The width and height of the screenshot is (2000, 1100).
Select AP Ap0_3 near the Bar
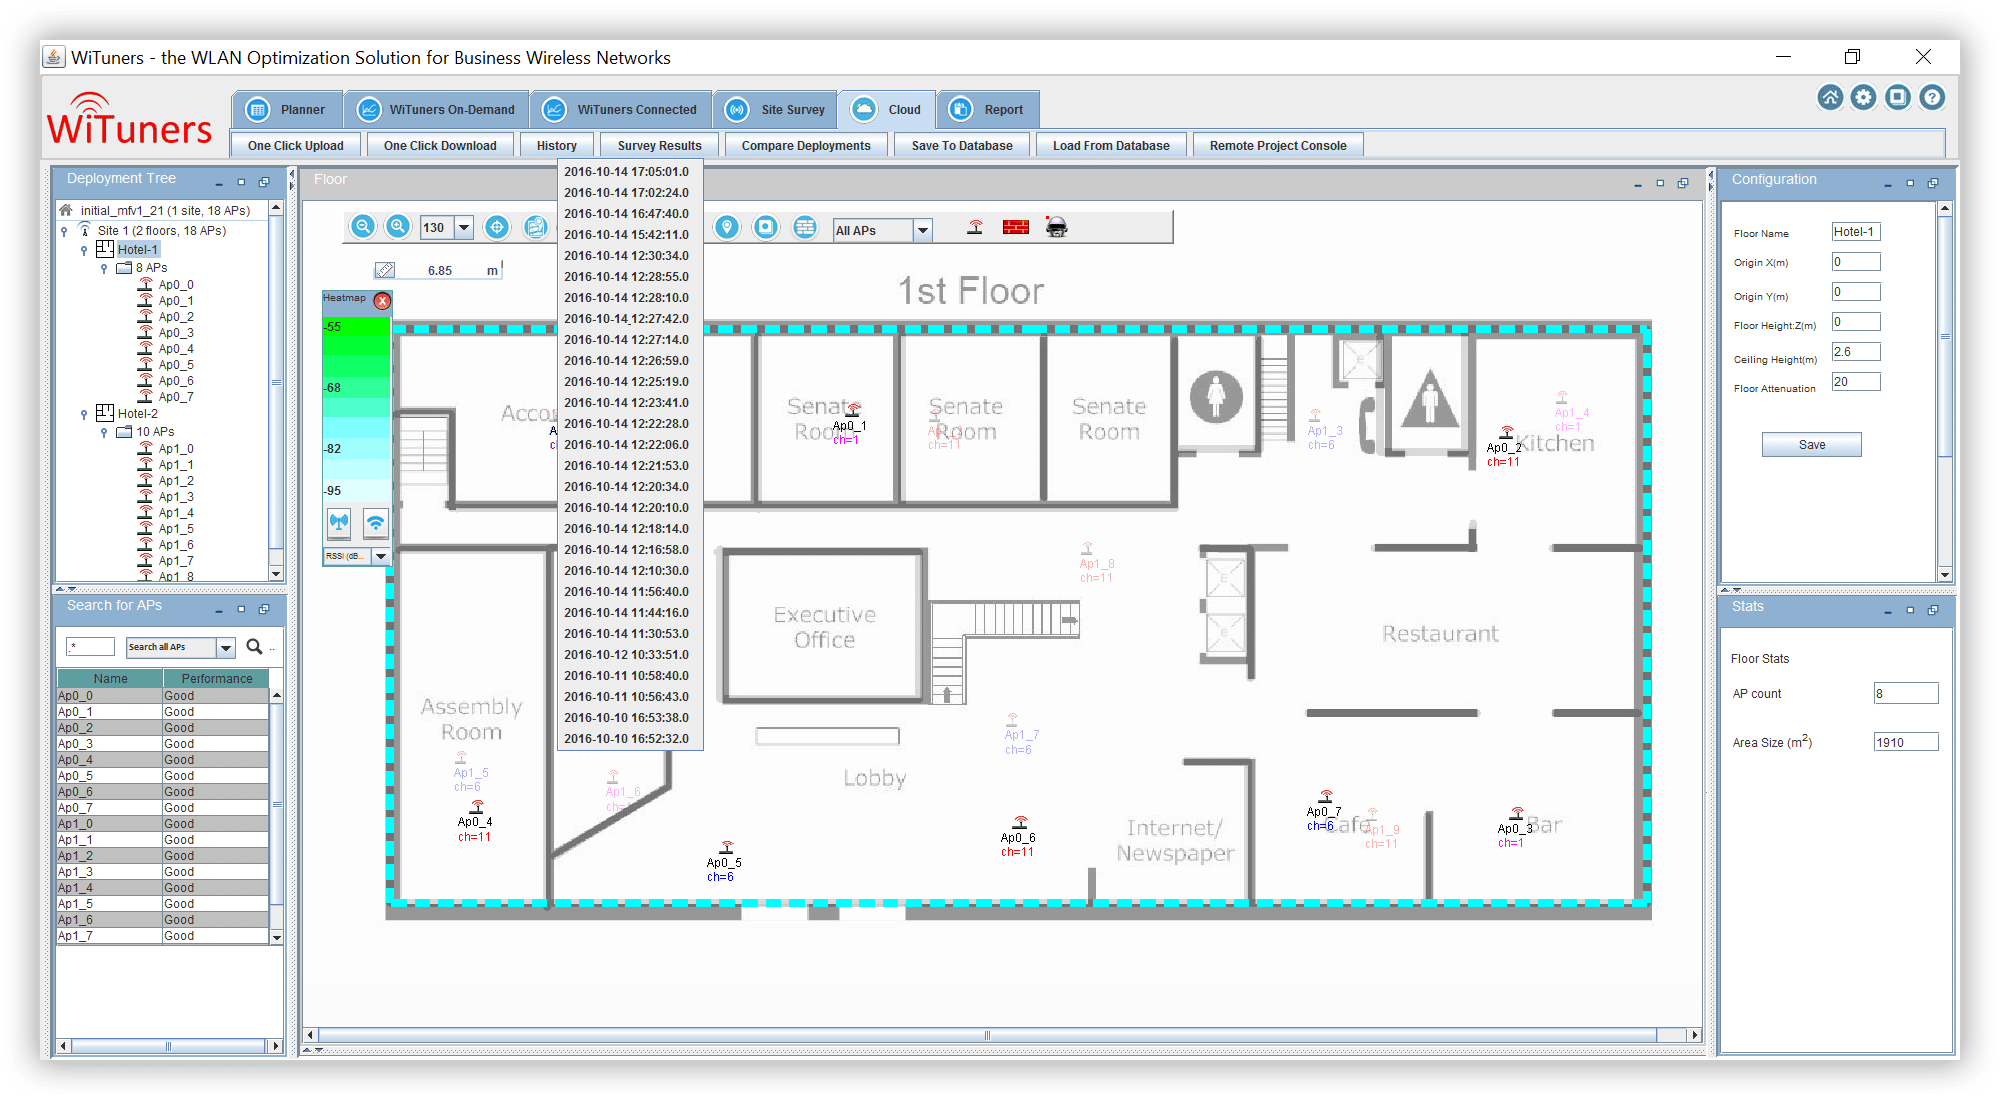pyautogui.click(x=1514, y=827)
